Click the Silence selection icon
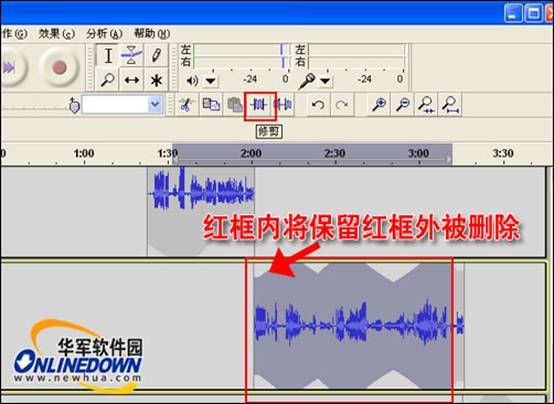The image size is (554, 404). click(283, 105)
